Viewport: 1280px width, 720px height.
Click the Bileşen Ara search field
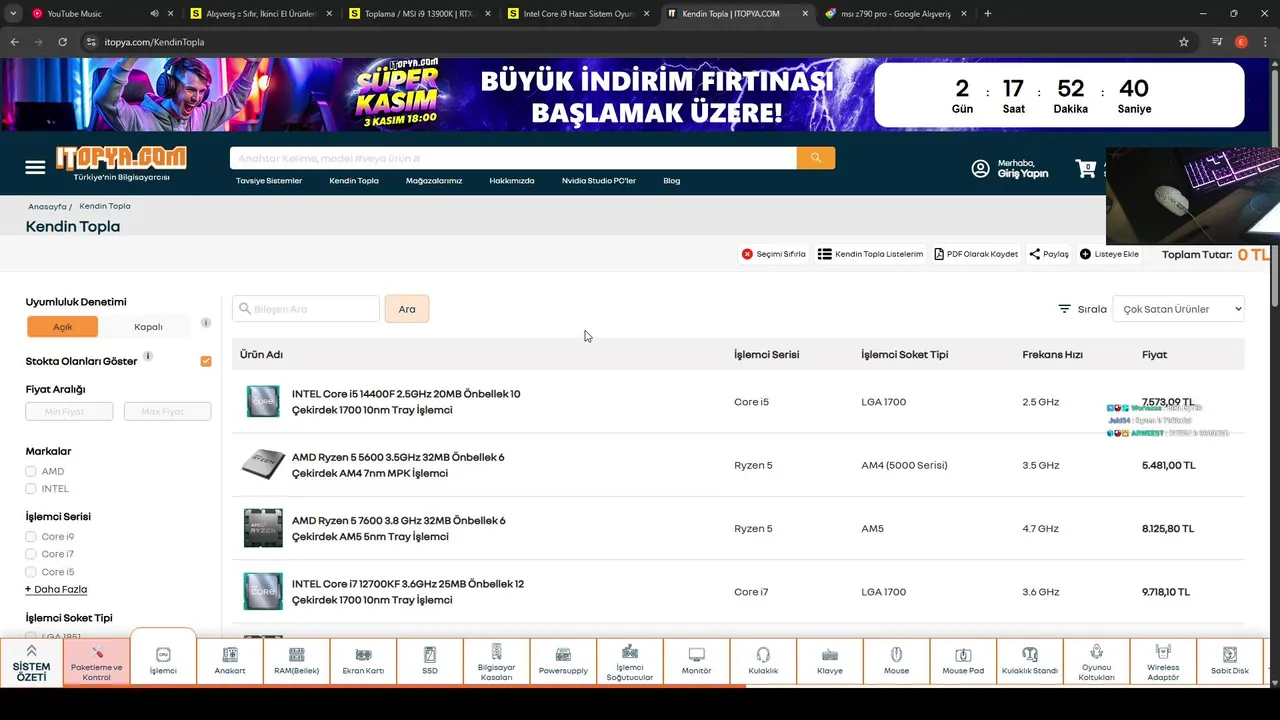coord(306,309)
